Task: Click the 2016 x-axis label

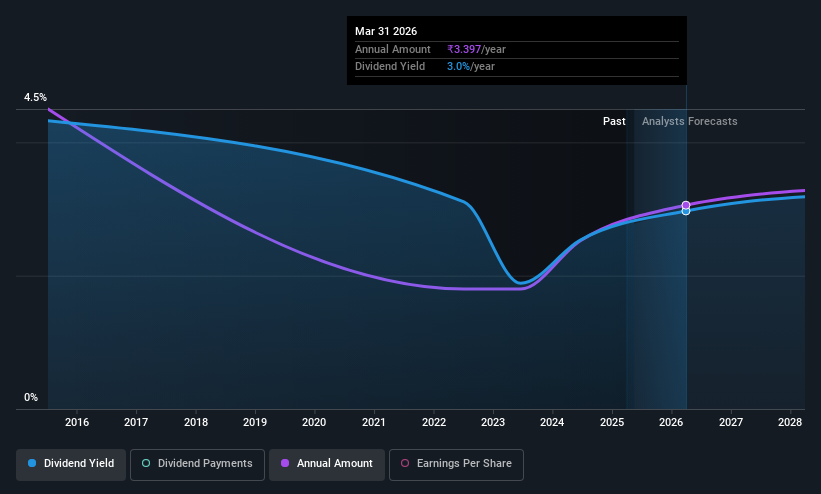Action: click(x=77, y=422)
